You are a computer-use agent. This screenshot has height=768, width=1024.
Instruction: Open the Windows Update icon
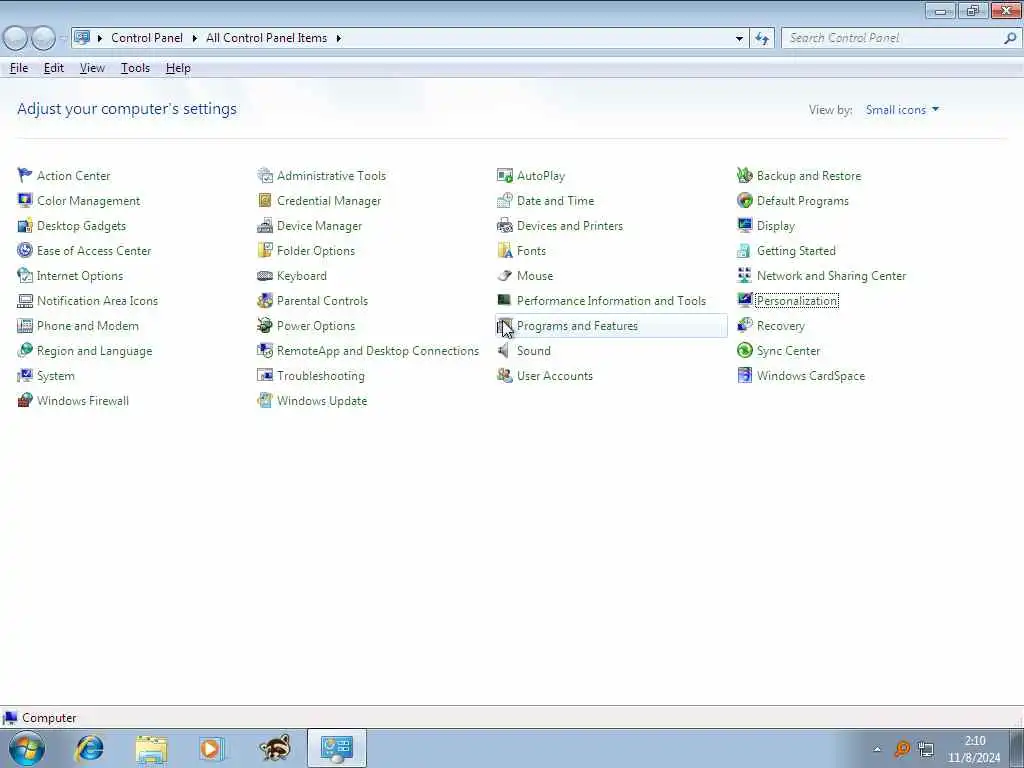click(264, 400)
